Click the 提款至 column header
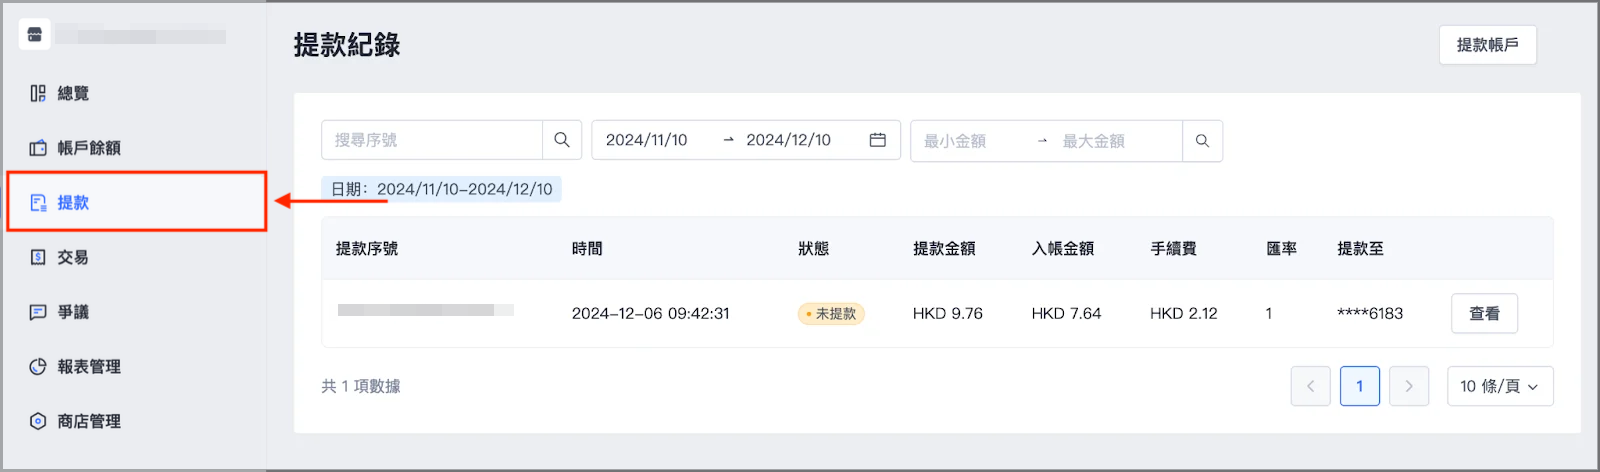 click(x=1361, y=249)
